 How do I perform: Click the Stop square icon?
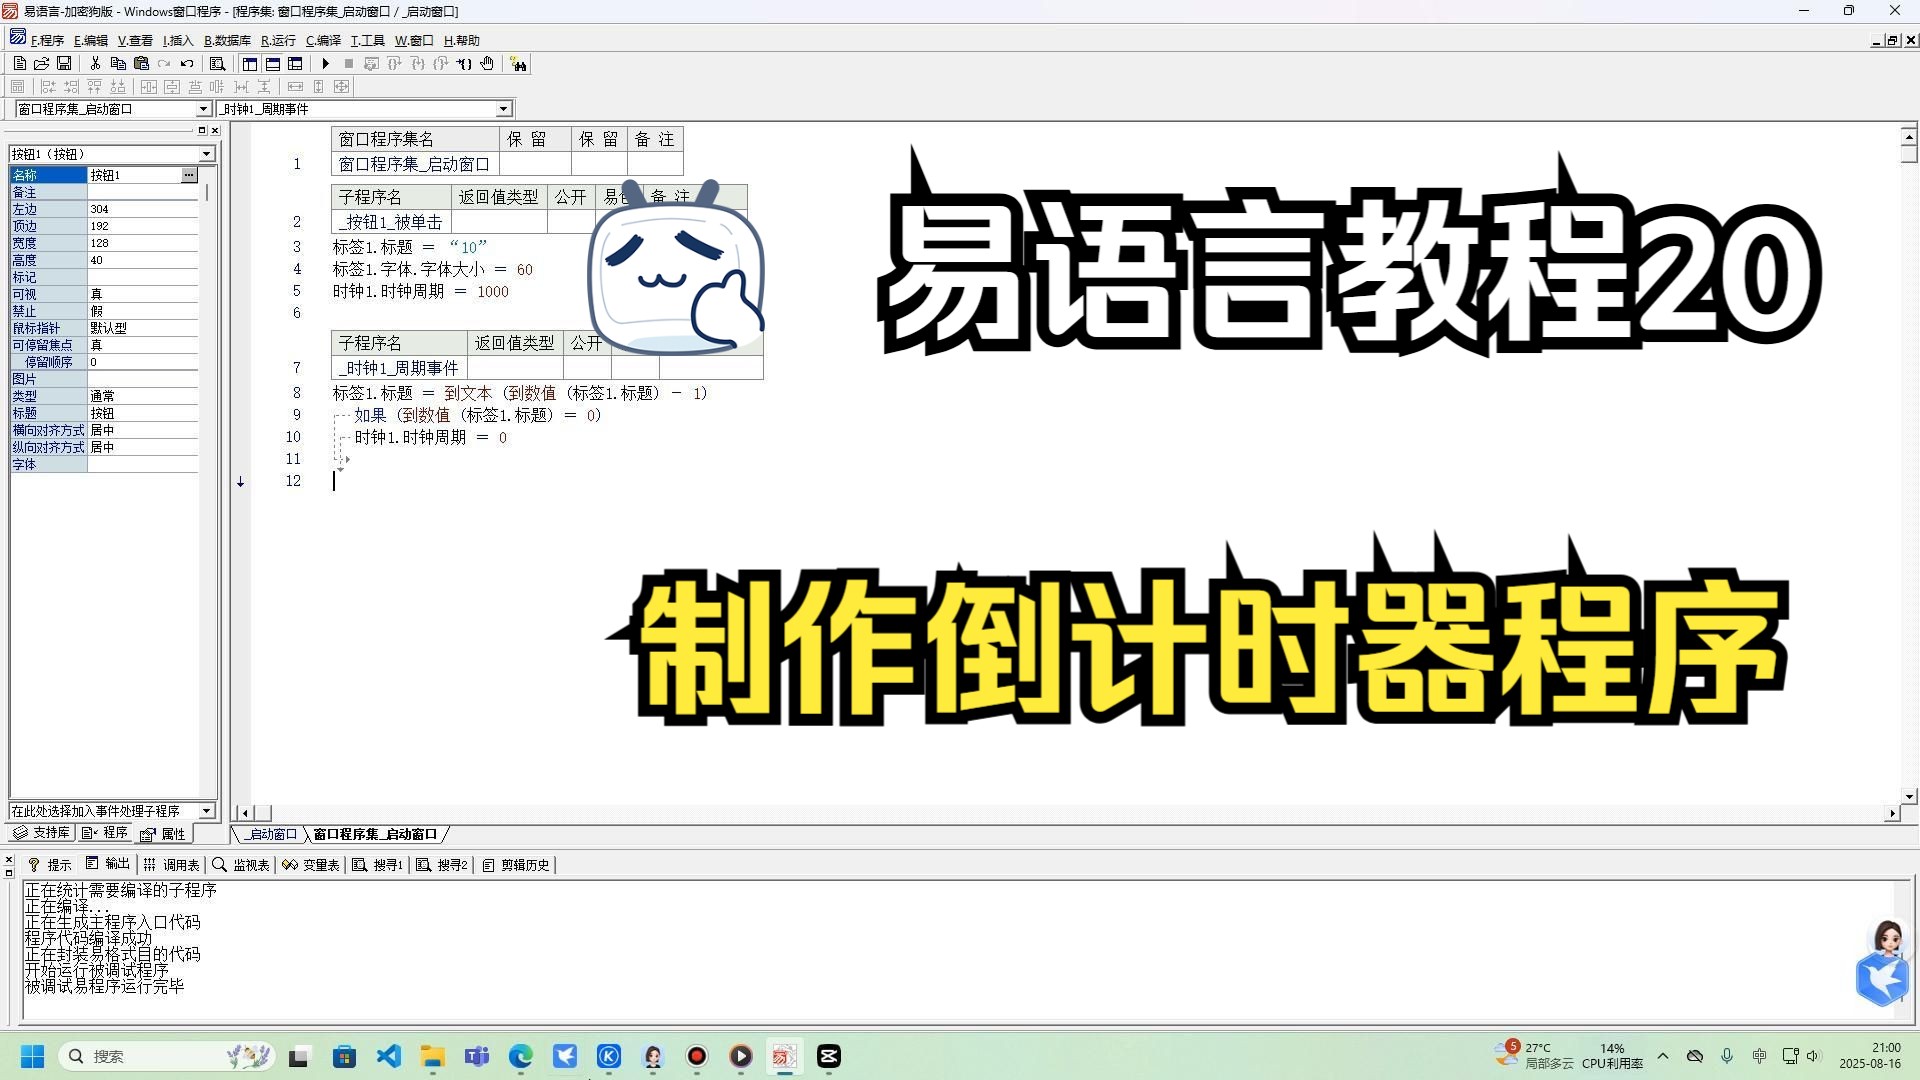pos(348,64)
